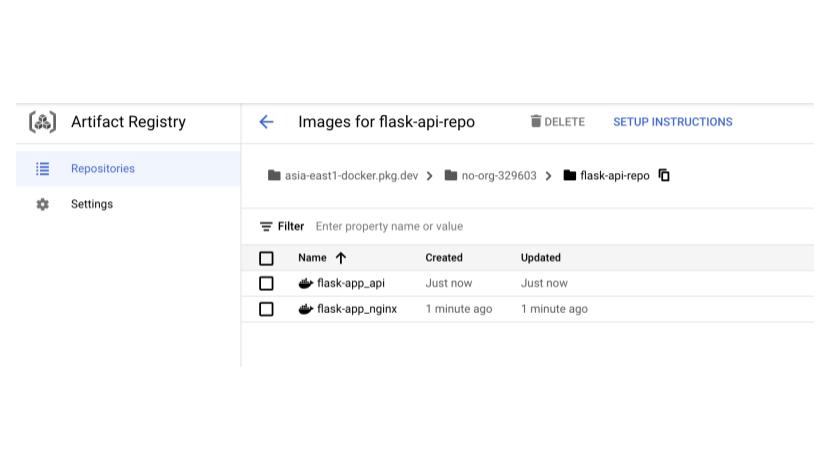This screenshot has height=470, width=830.
Task: Copy the flask-api-repo path
Action: click(x=664, y=175)
